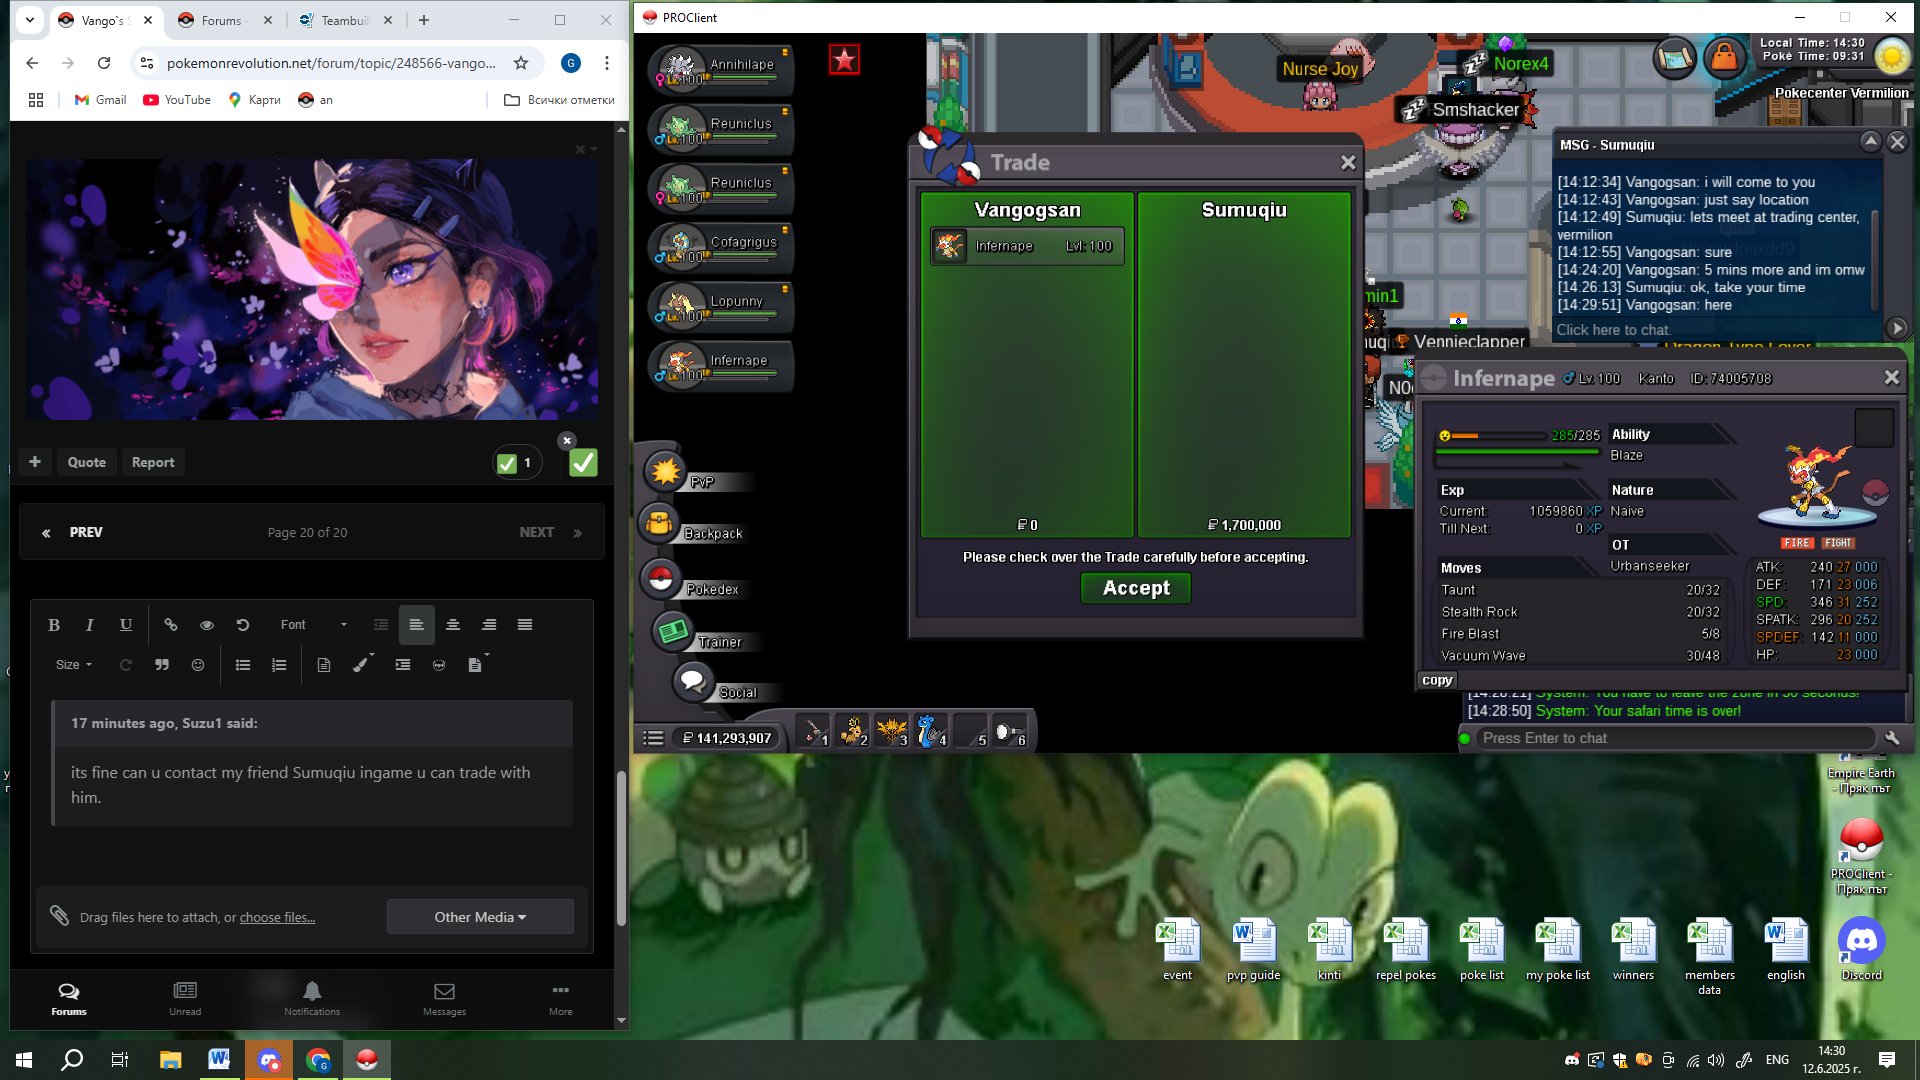
Task: Open the Unread bottom navigation tab
Action: (185, 999)
